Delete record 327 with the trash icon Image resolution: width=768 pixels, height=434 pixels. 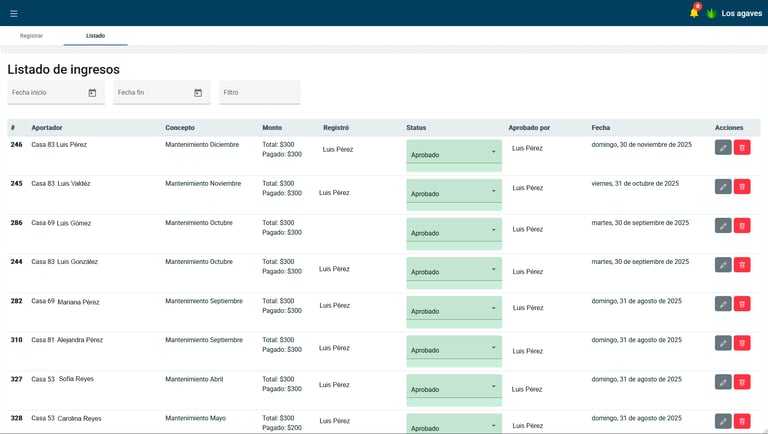pyautogui.click(x=742, y=382)
